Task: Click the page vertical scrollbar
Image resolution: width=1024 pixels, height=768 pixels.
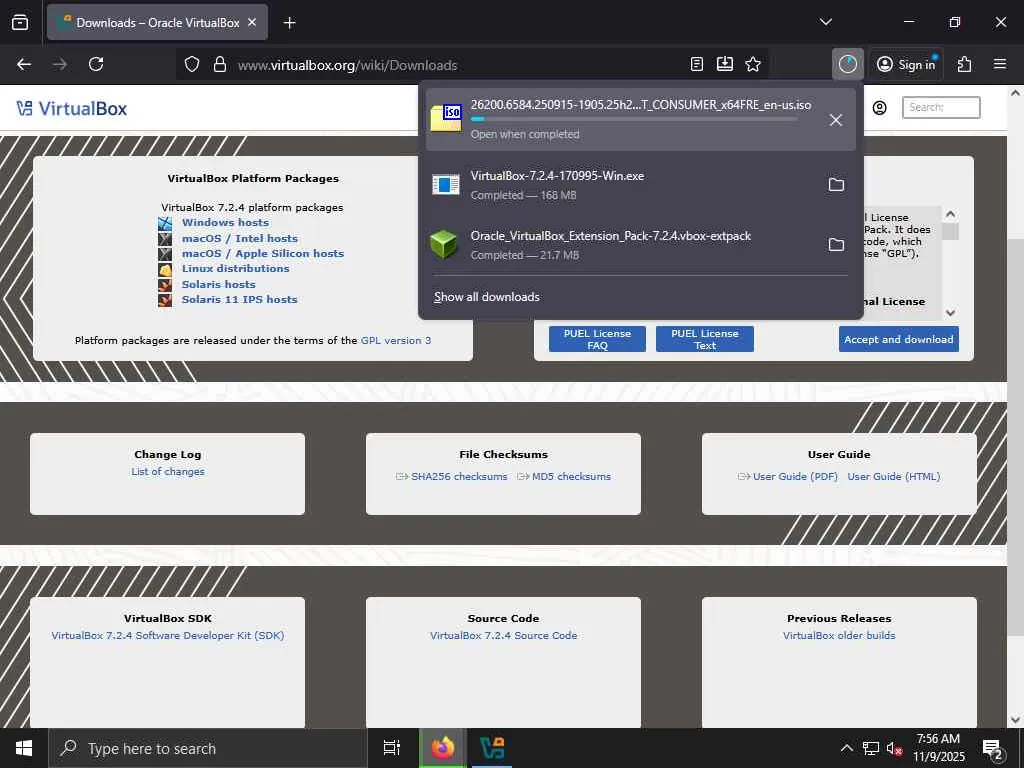Action: (1015, 438)
